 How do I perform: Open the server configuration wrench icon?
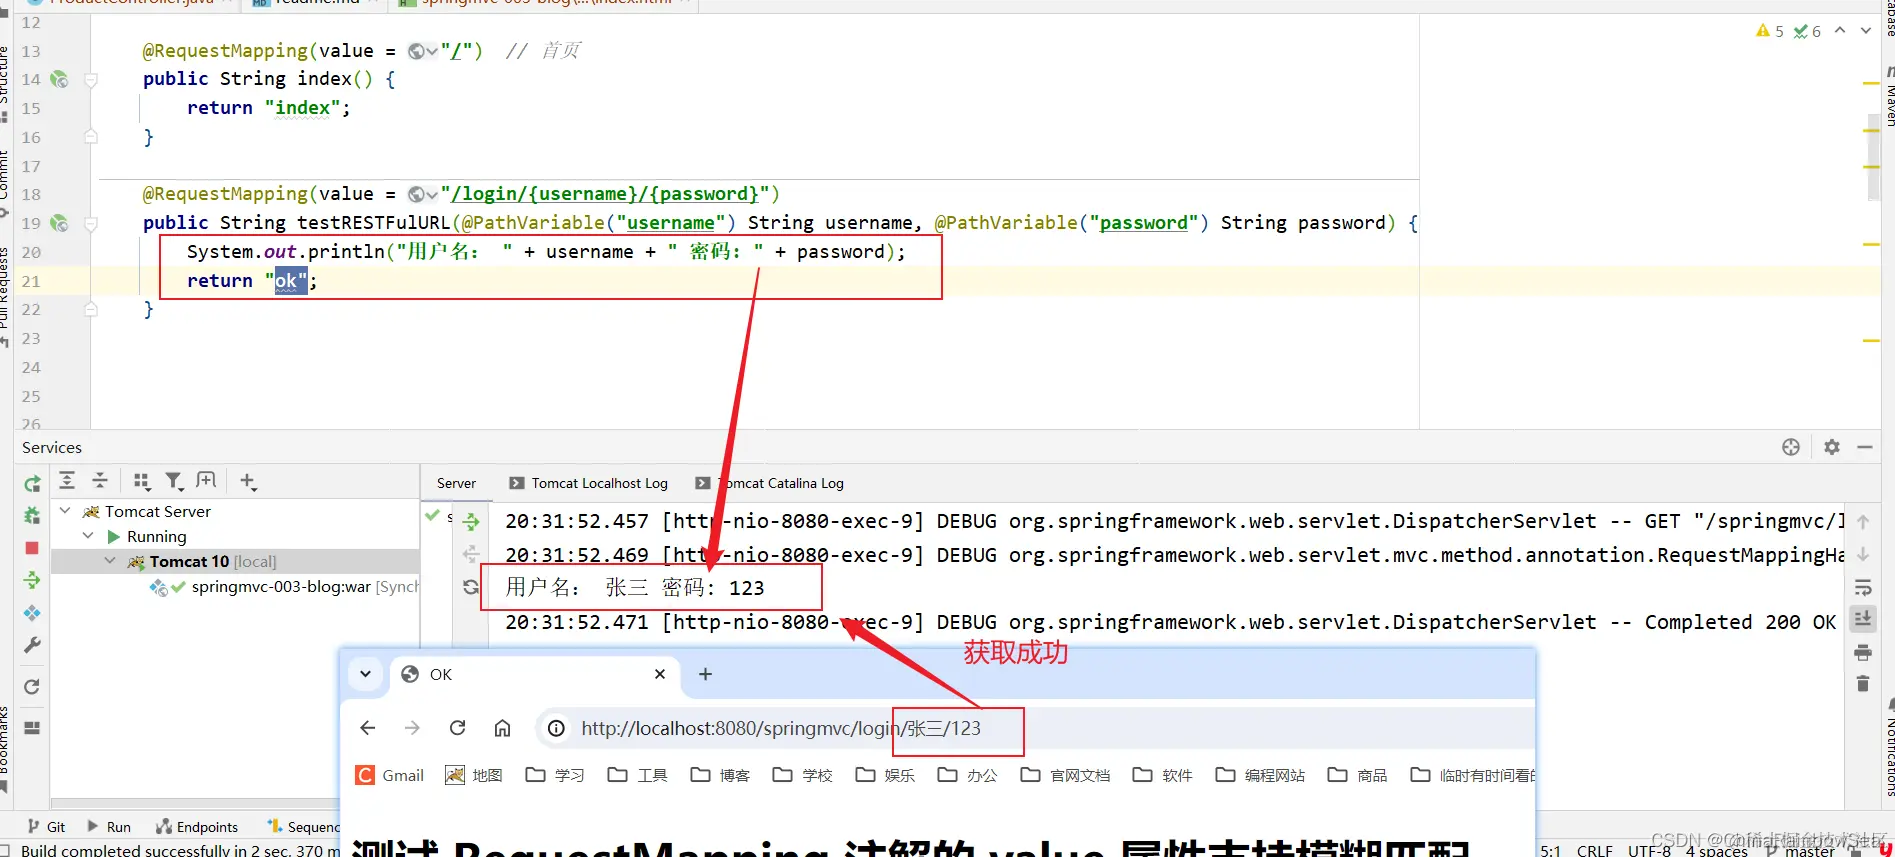point(32,645)
